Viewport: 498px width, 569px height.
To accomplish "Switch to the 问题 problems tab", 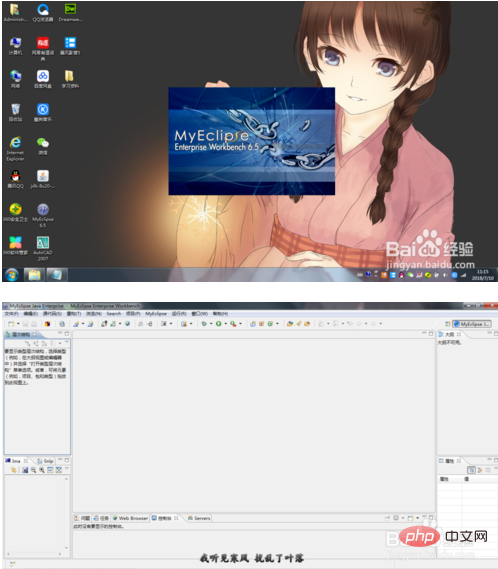I will (82, 518).
